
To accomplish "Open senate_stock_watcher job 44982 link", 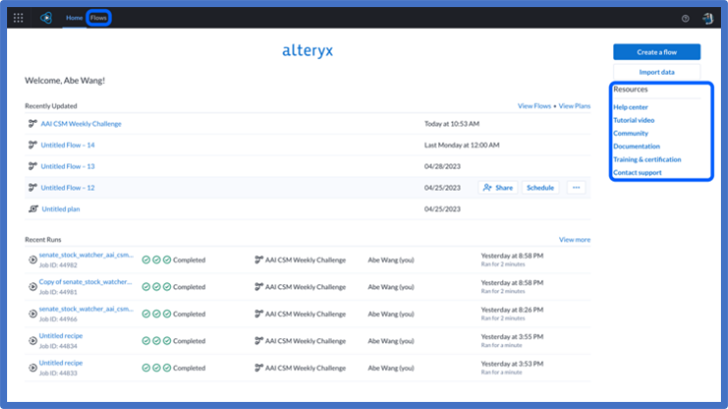I will coord(86,255).
